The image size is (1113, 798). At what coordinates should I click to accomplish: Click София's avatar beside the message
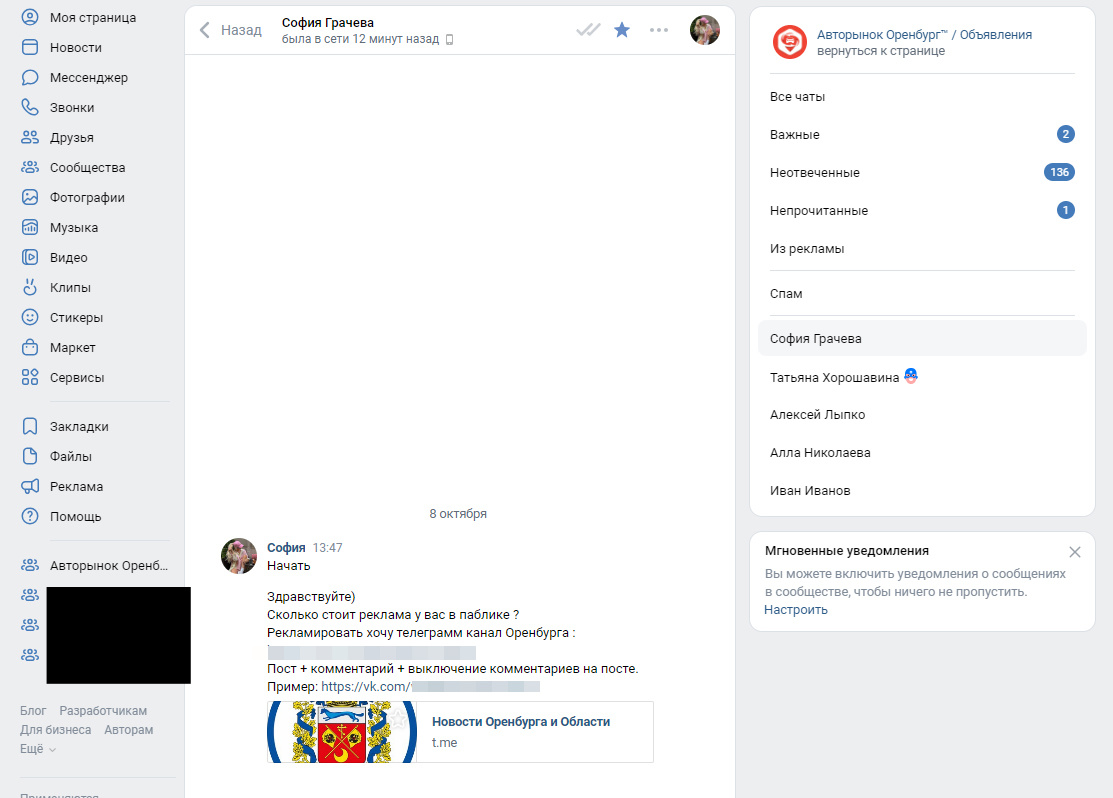[239, 556]
